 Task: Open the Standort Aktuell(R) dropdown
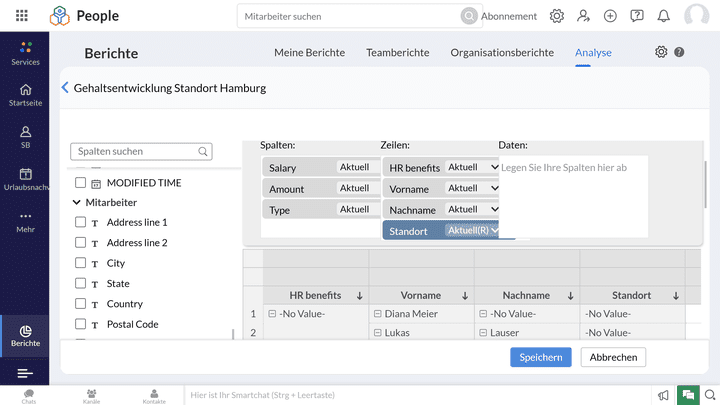coord(472,230)
